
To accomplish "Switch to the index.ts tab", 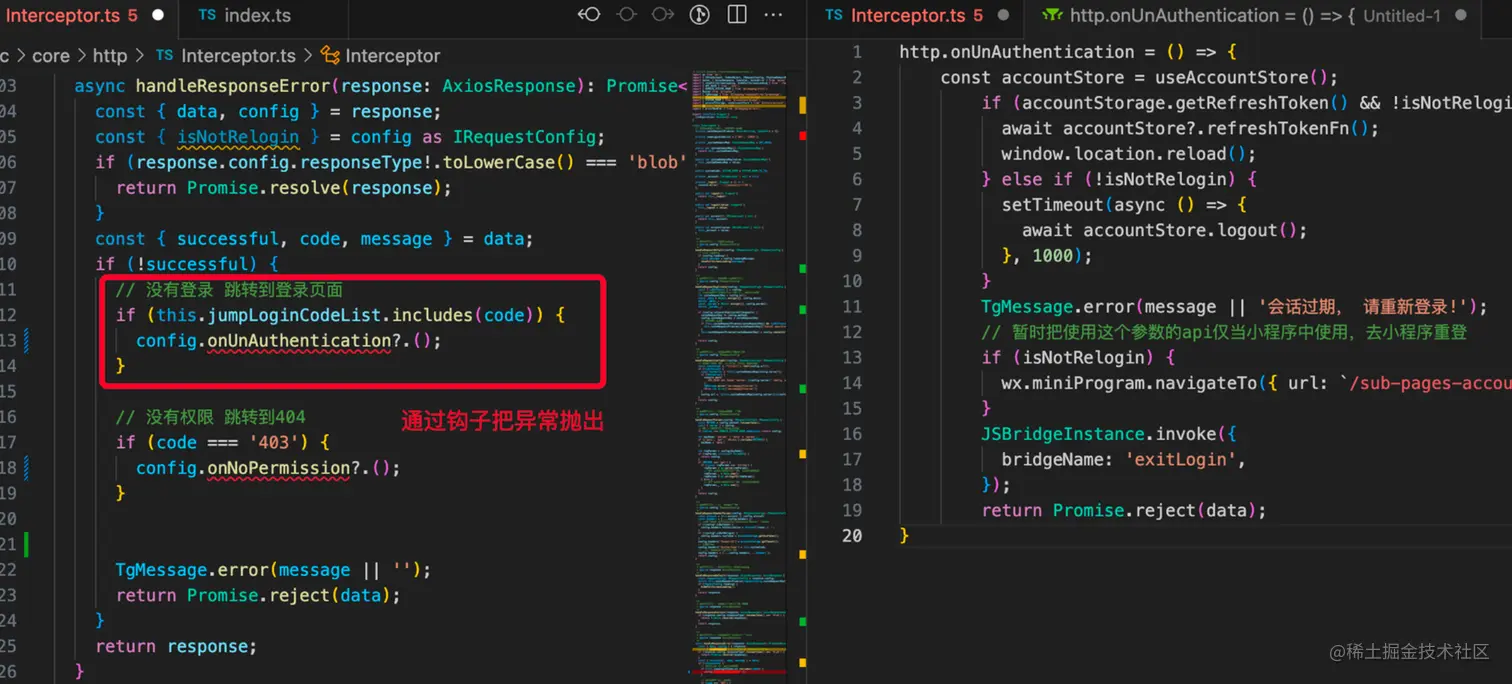I will [x=257, y=16].
